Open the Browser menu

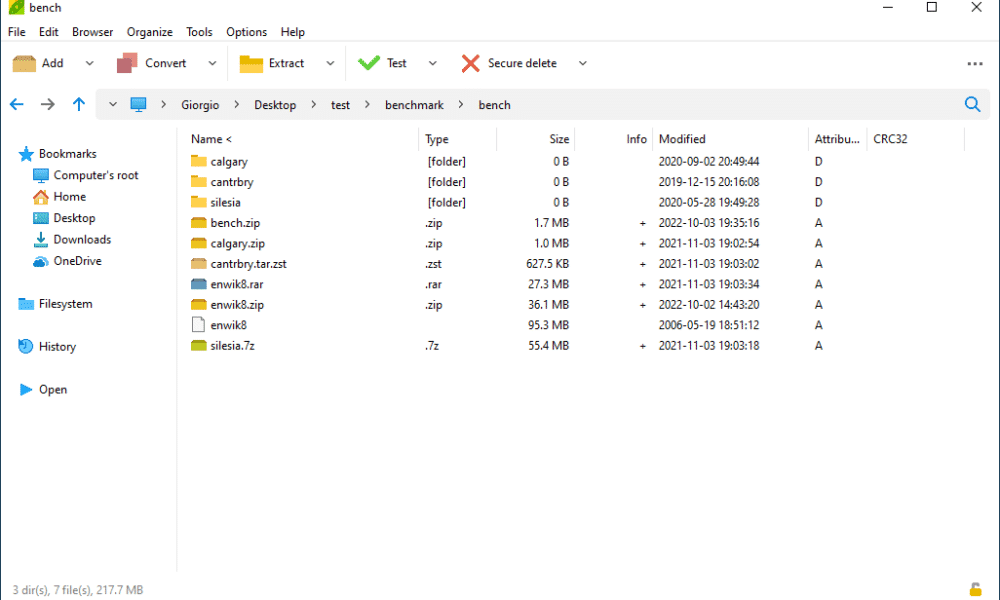tap(92, 32)
